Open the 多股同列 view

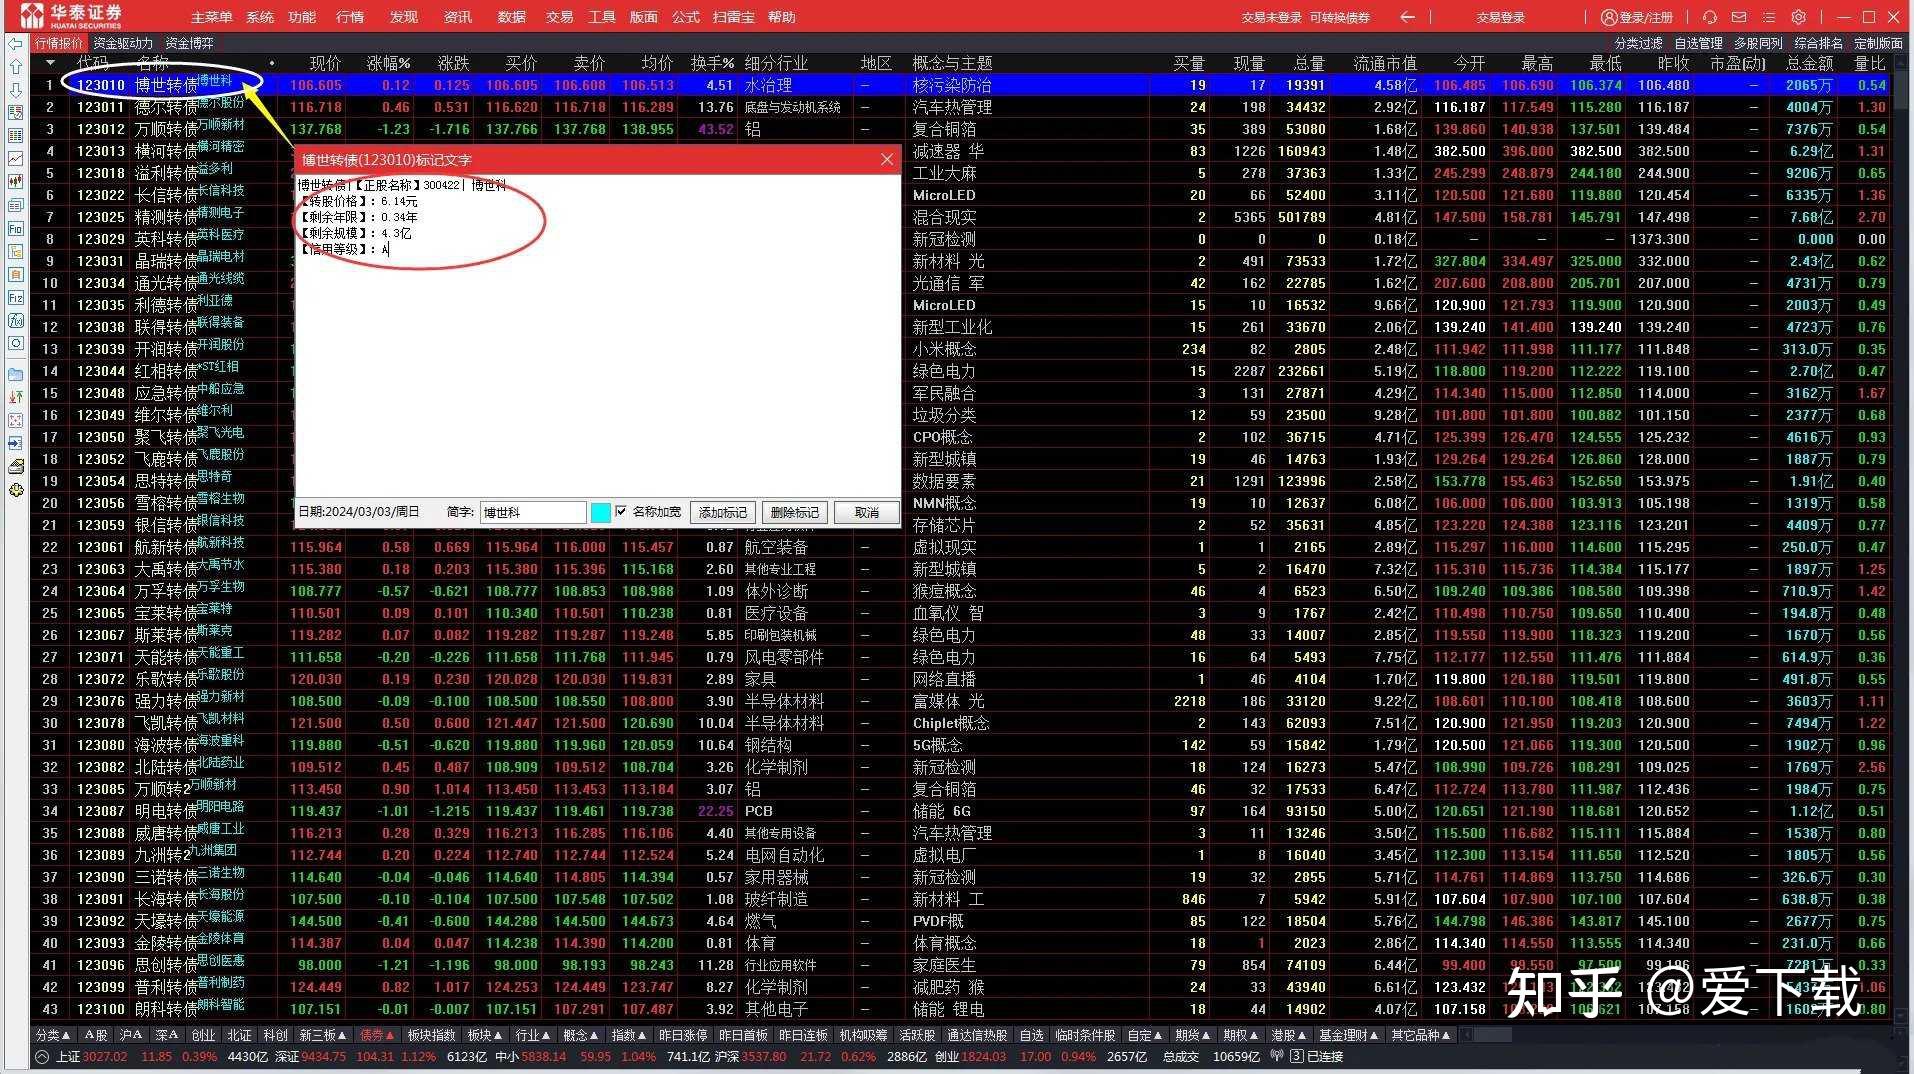[x=1759, y=43]
